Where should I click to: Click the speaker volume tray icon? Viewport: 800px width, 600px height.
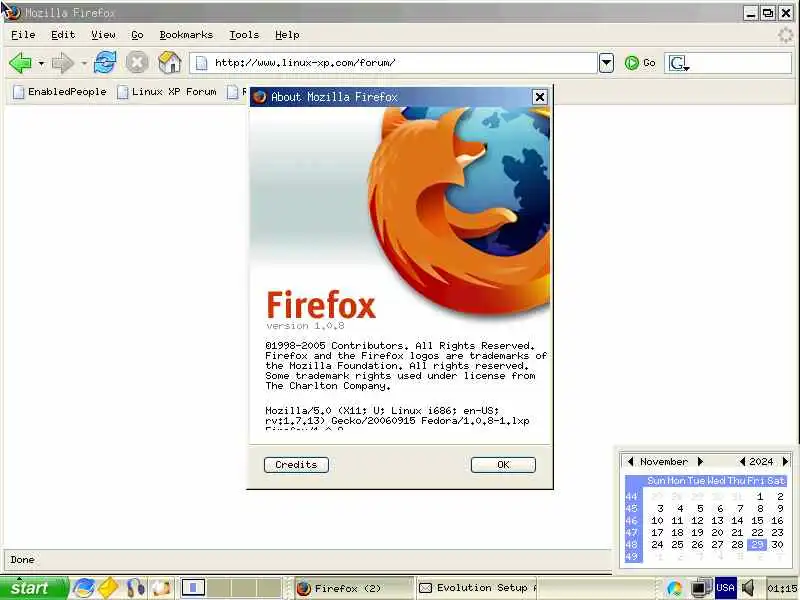click(x=749, y=588)
